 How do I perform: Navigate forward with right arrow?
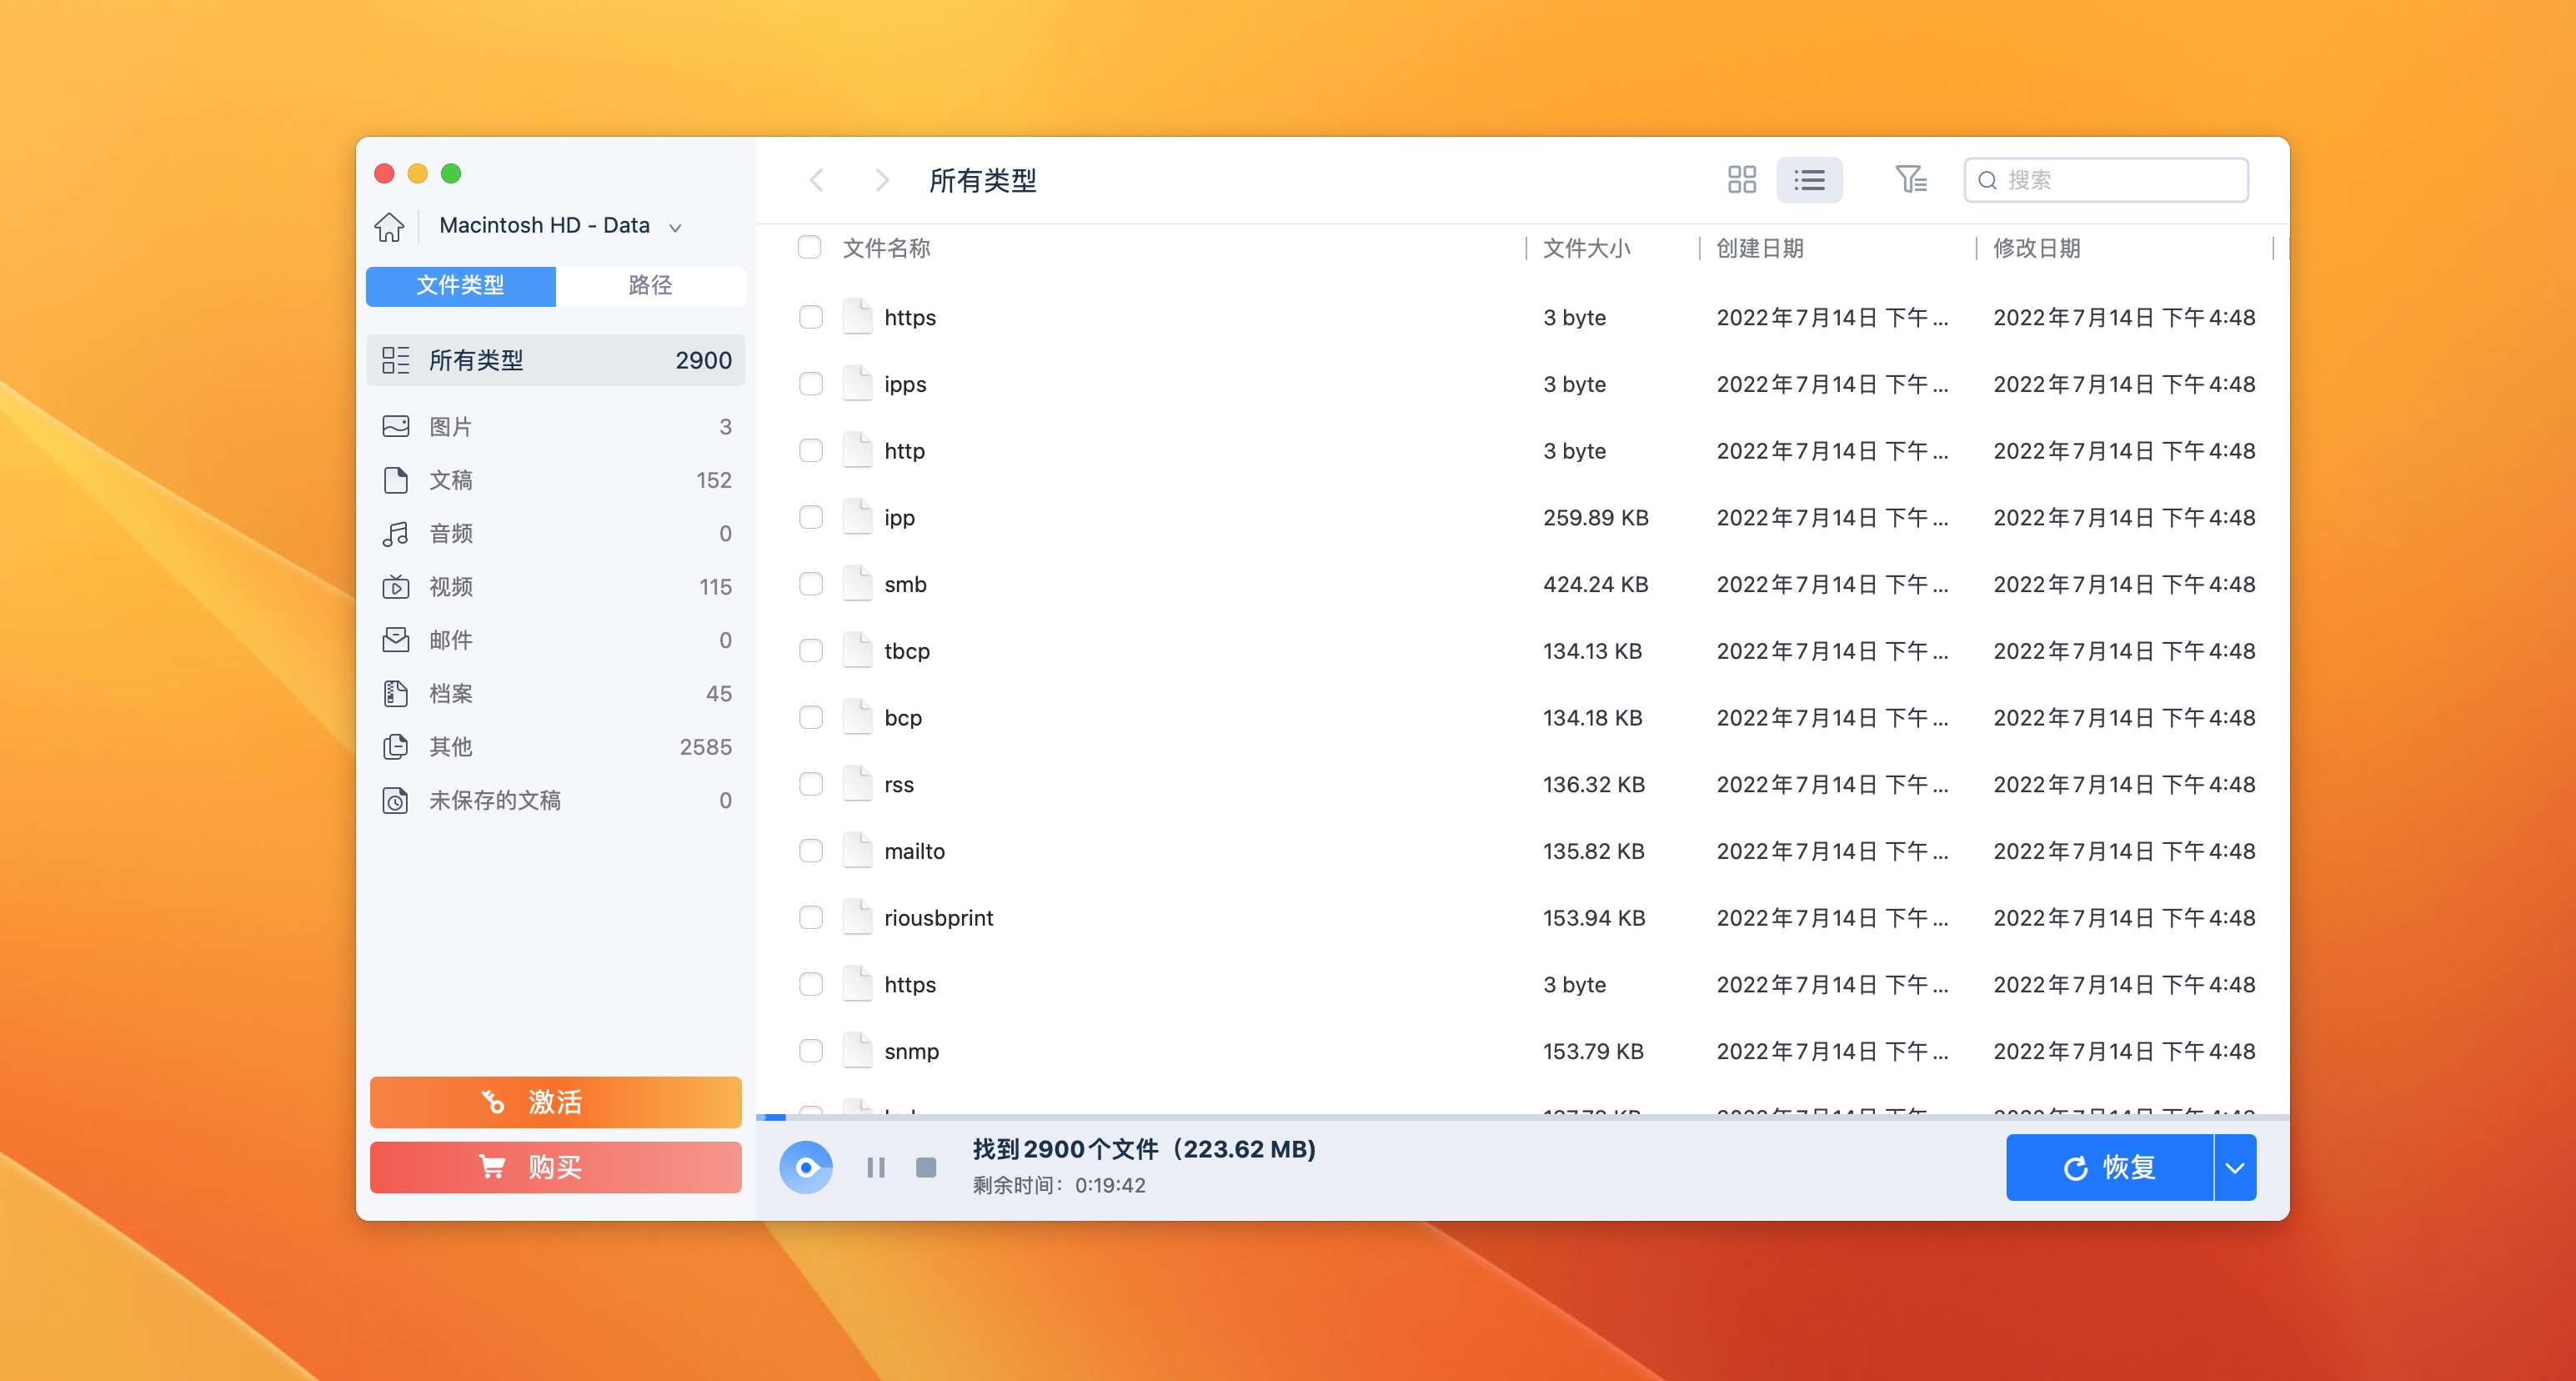(x=881, y=180)
